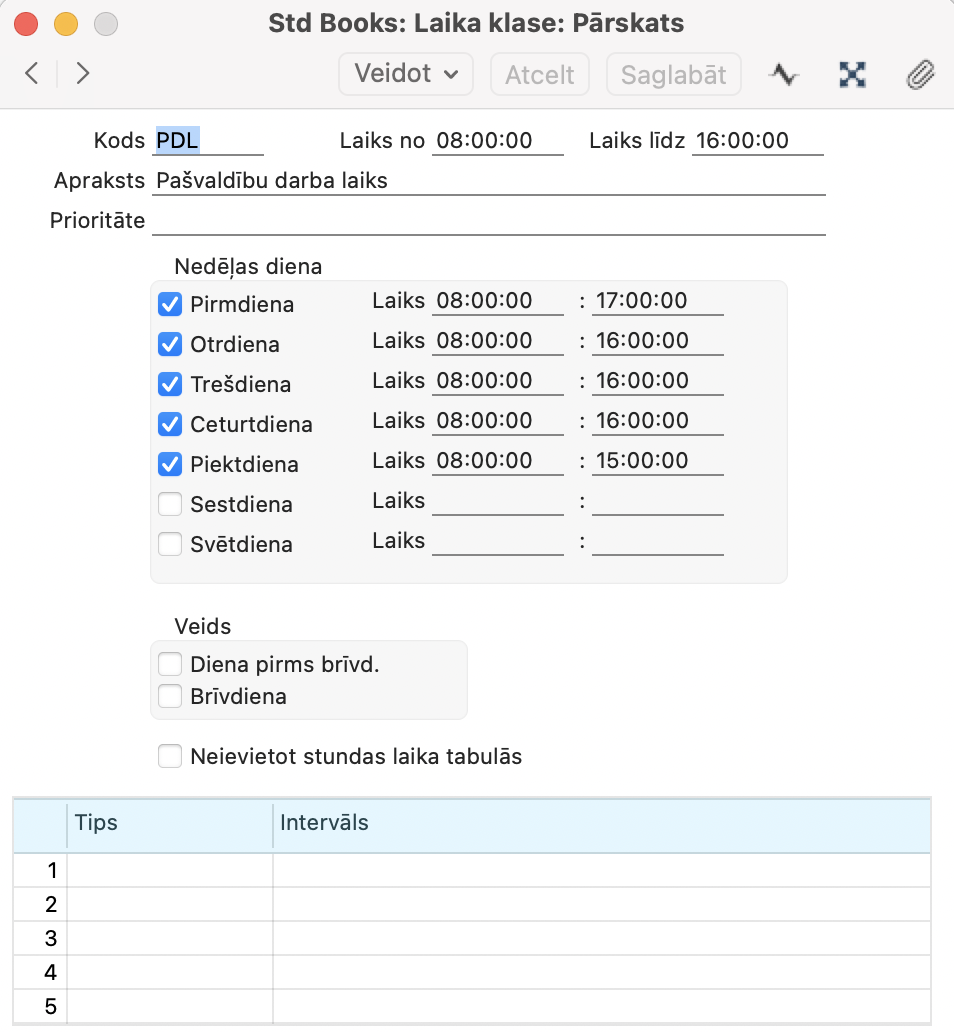954x1032 pixels.
Task: Click the Tips column header
Action: (170, 824)
